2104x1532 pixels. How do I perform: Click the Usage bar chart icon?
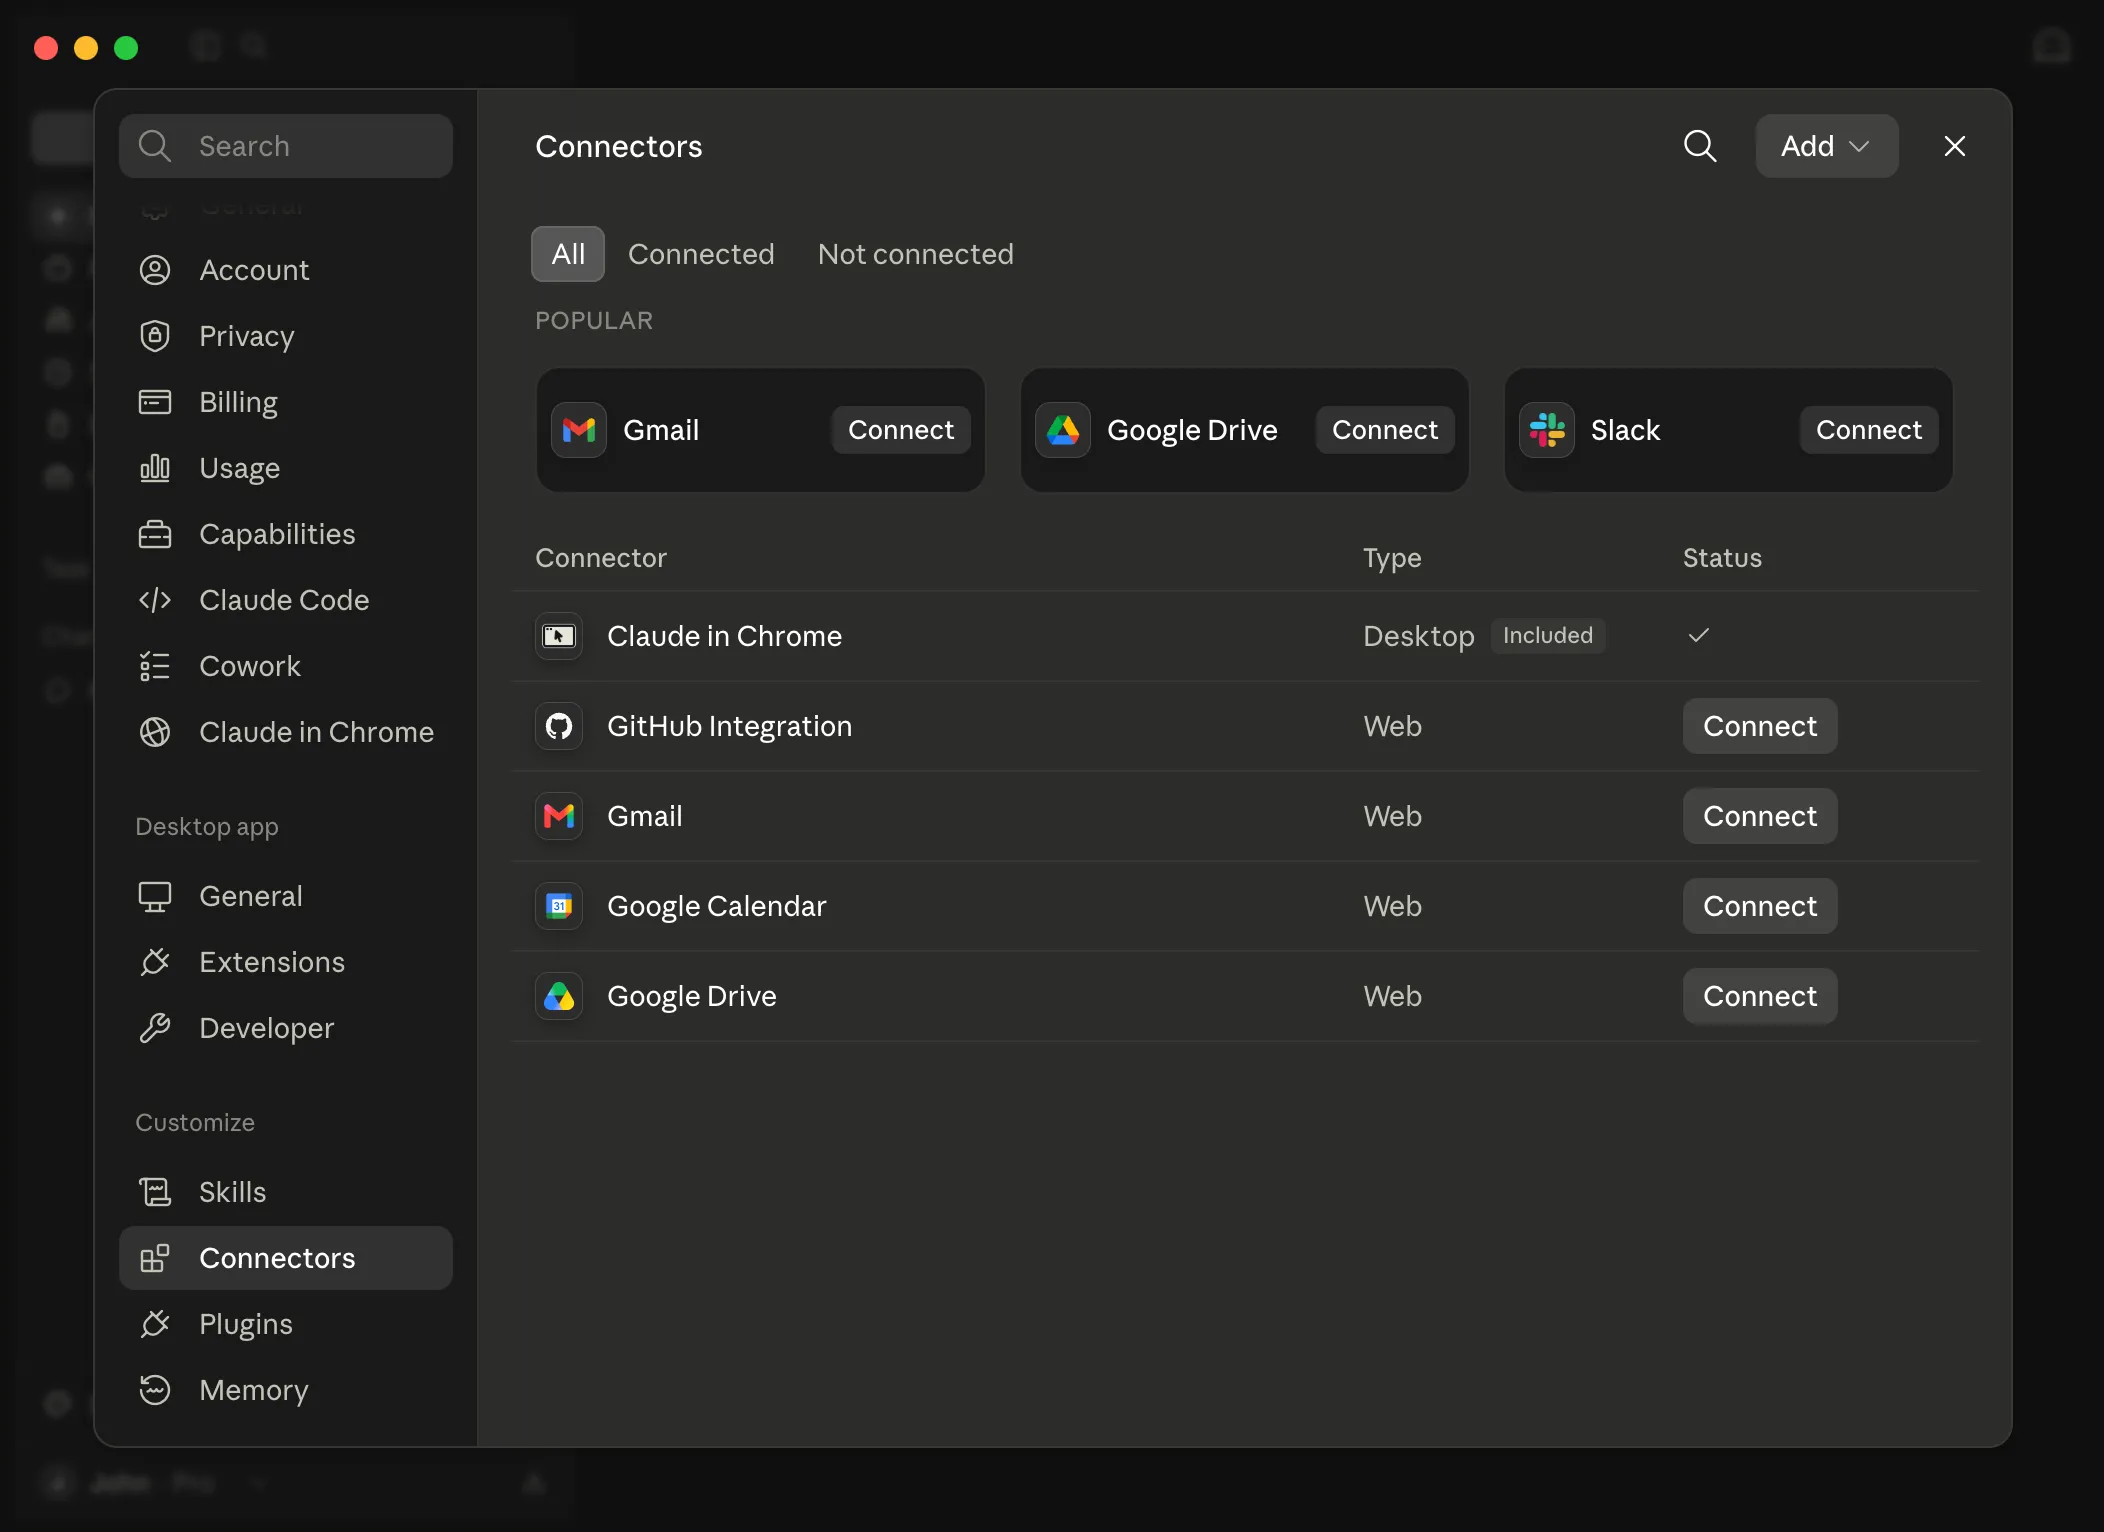pyautogui.click(x=155, y=468)
